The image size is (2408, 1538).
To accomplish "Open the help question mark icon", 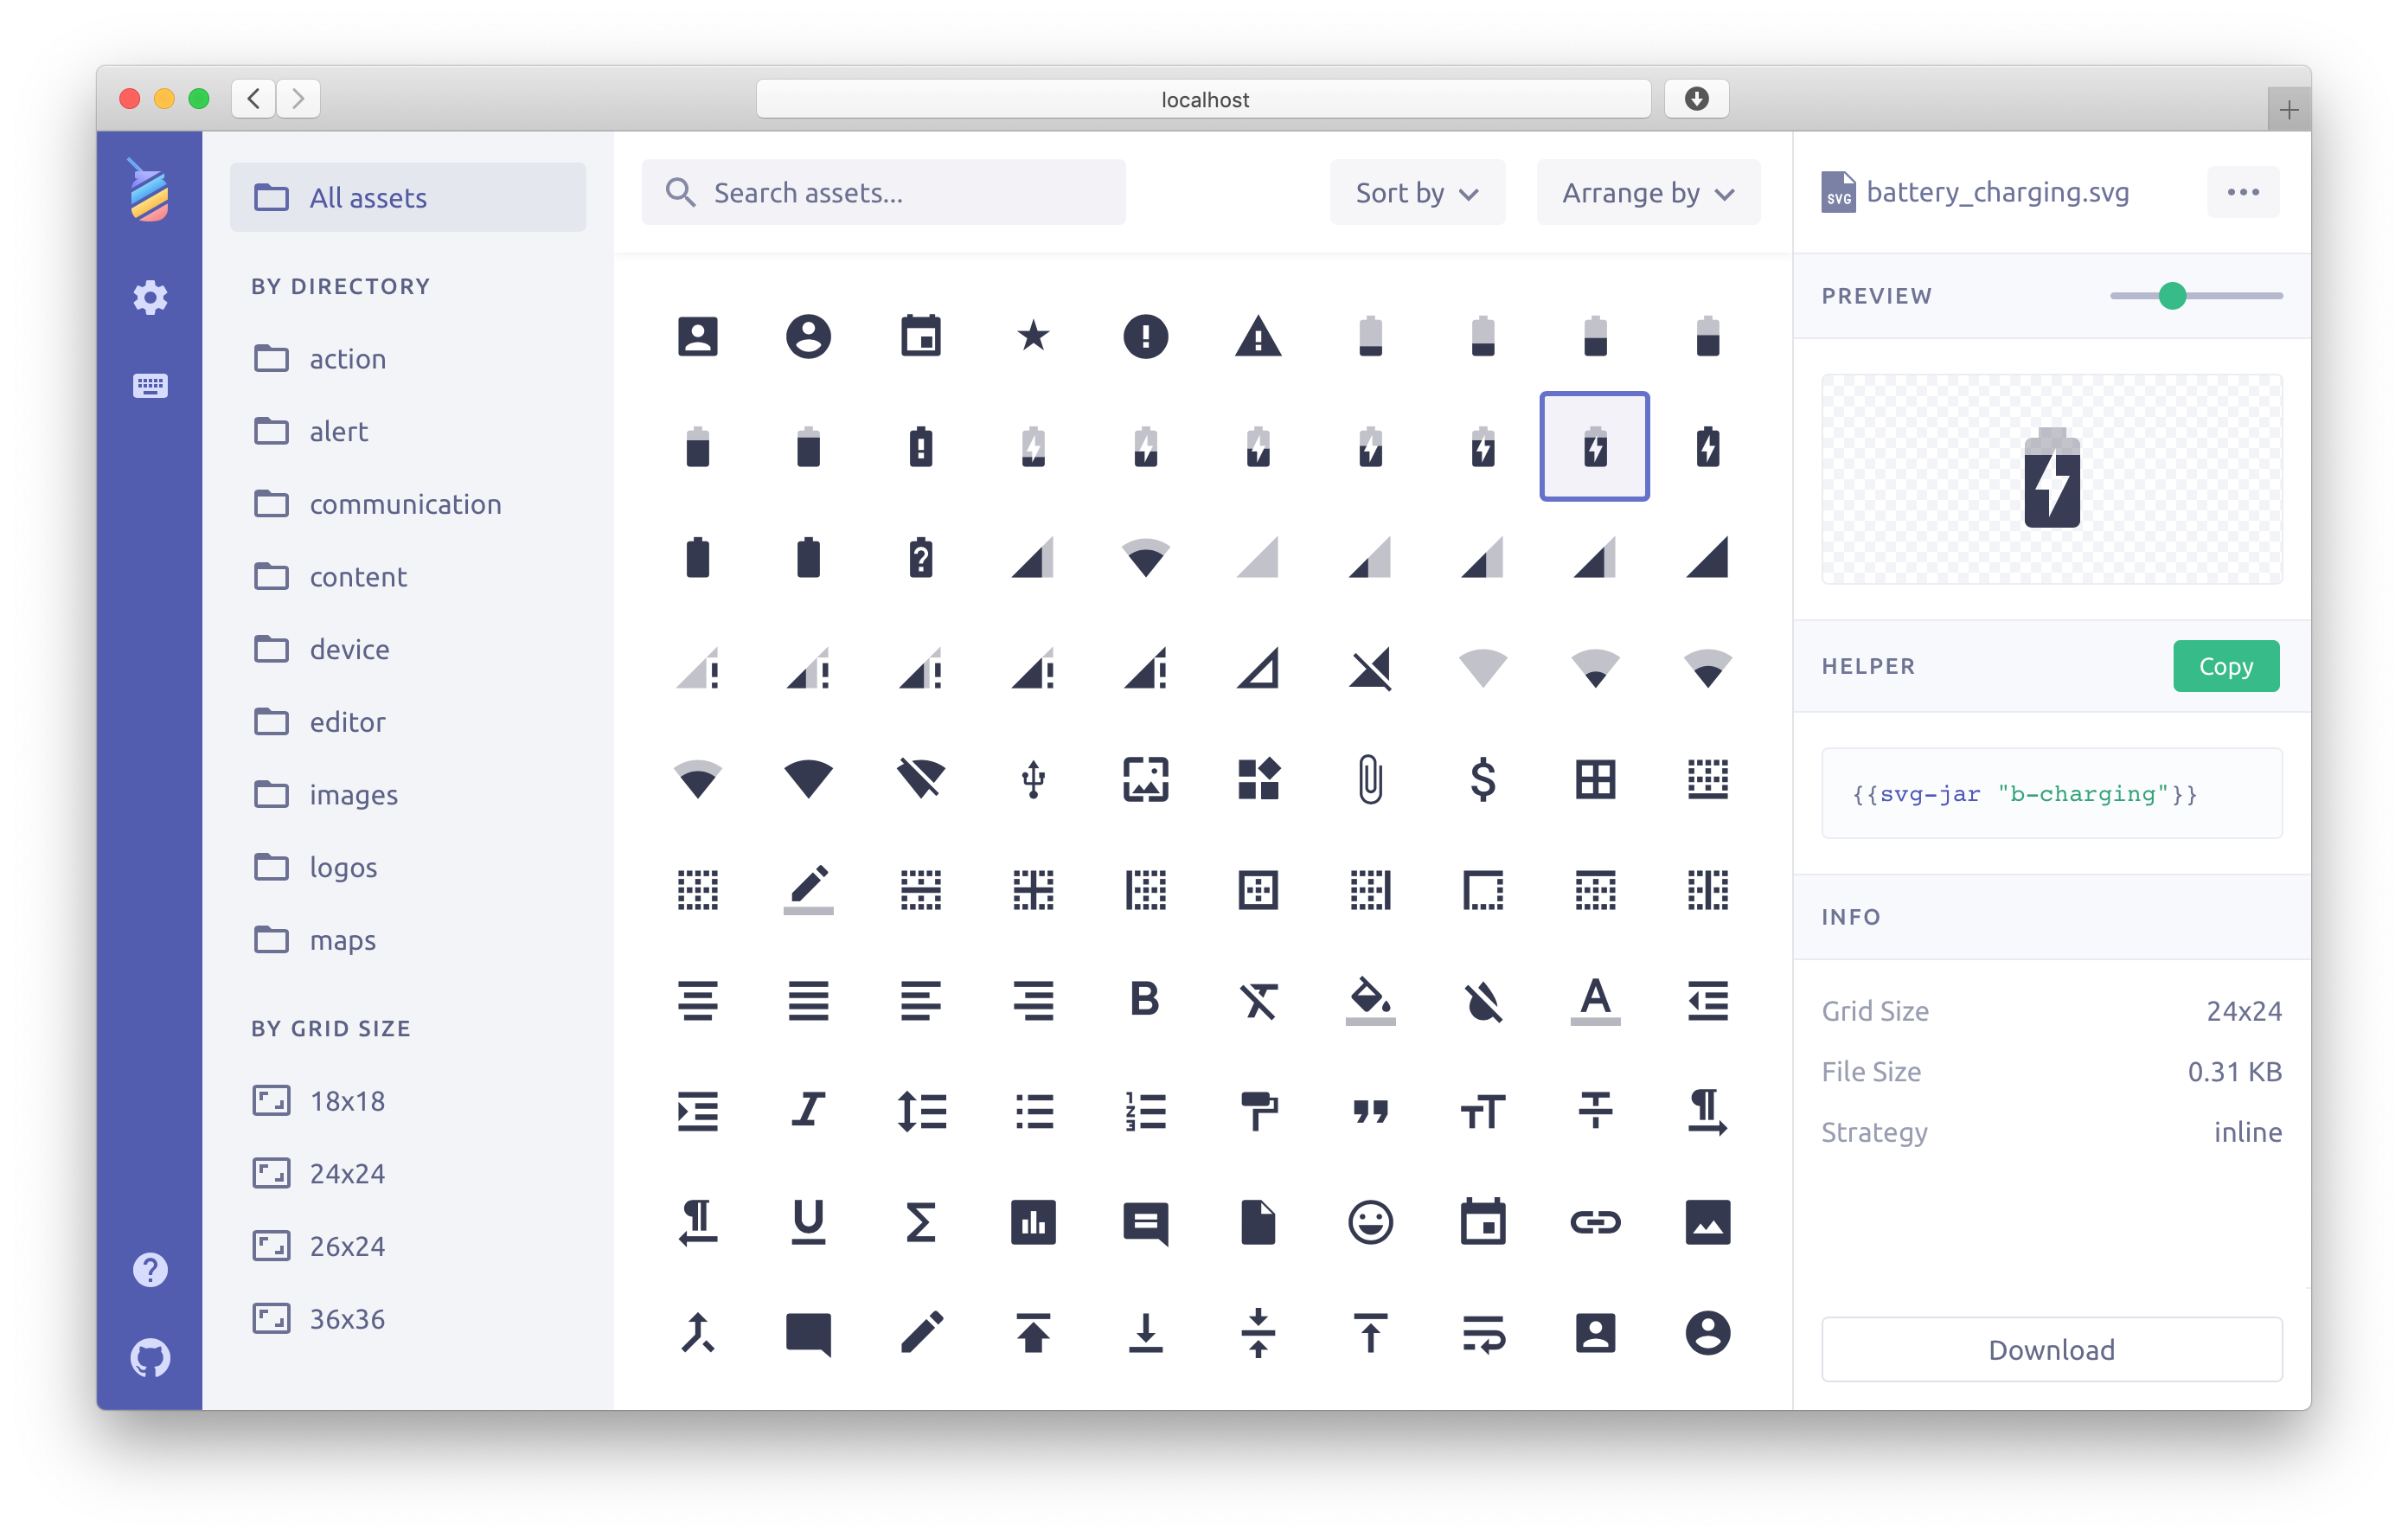I will 150,1269.
